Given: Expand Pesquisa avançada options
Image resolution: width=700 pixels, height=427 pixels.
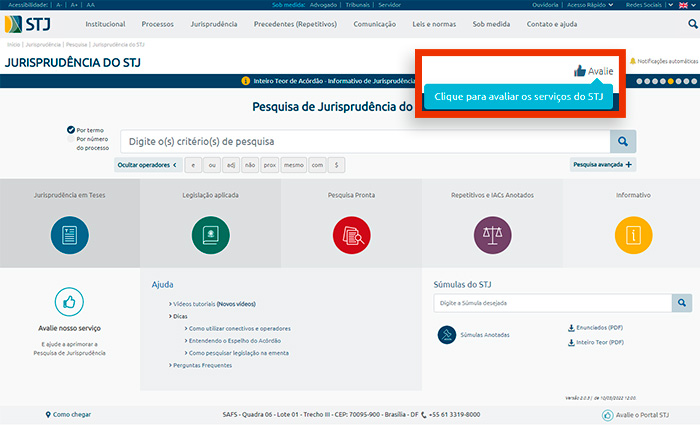Looking at the screenshot, I should [603, 164].
